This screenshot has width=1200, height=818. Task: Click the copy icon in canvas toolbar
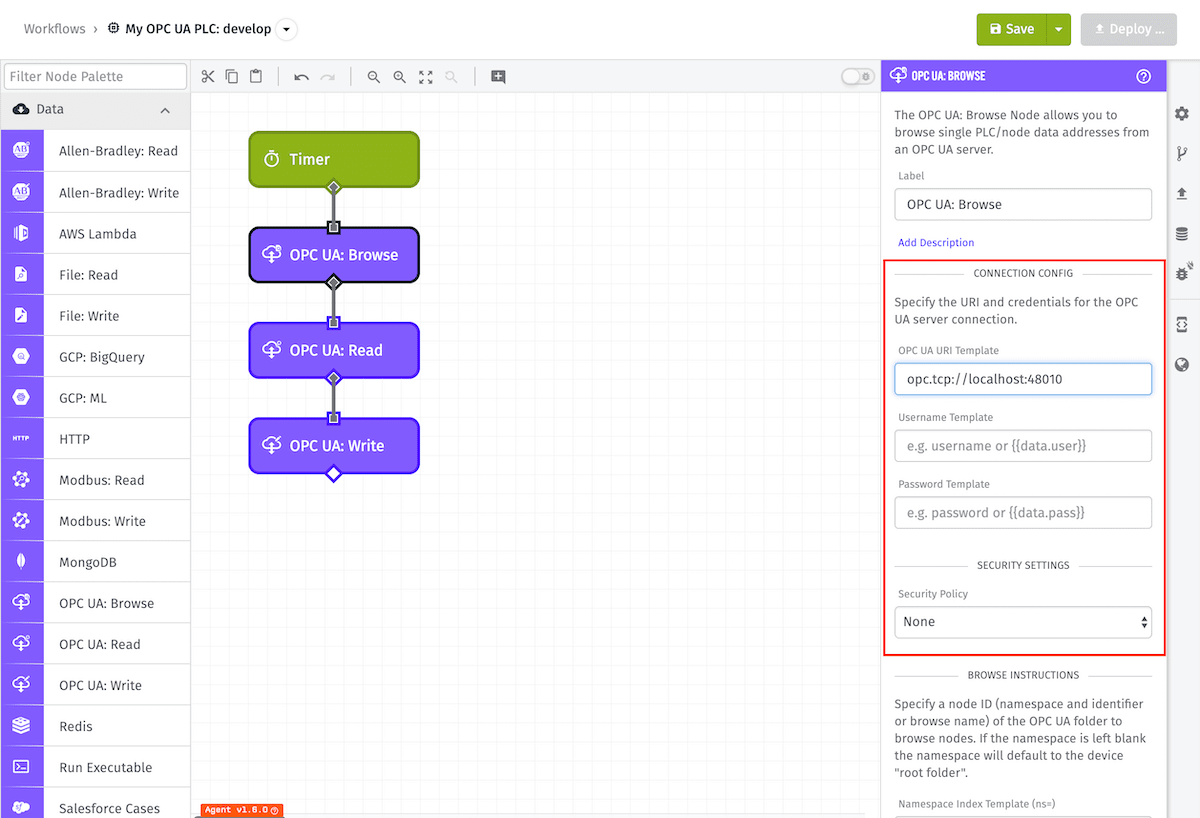coord(232,77)
